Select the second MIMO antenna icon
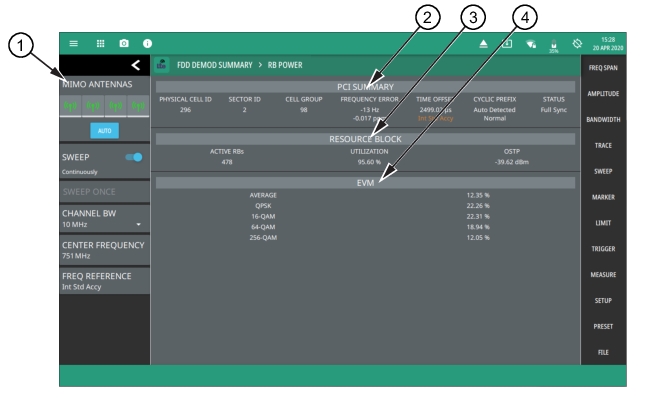The height and width of the screenshot is (398, 651). pyautogui.click(x=93, y=106)
